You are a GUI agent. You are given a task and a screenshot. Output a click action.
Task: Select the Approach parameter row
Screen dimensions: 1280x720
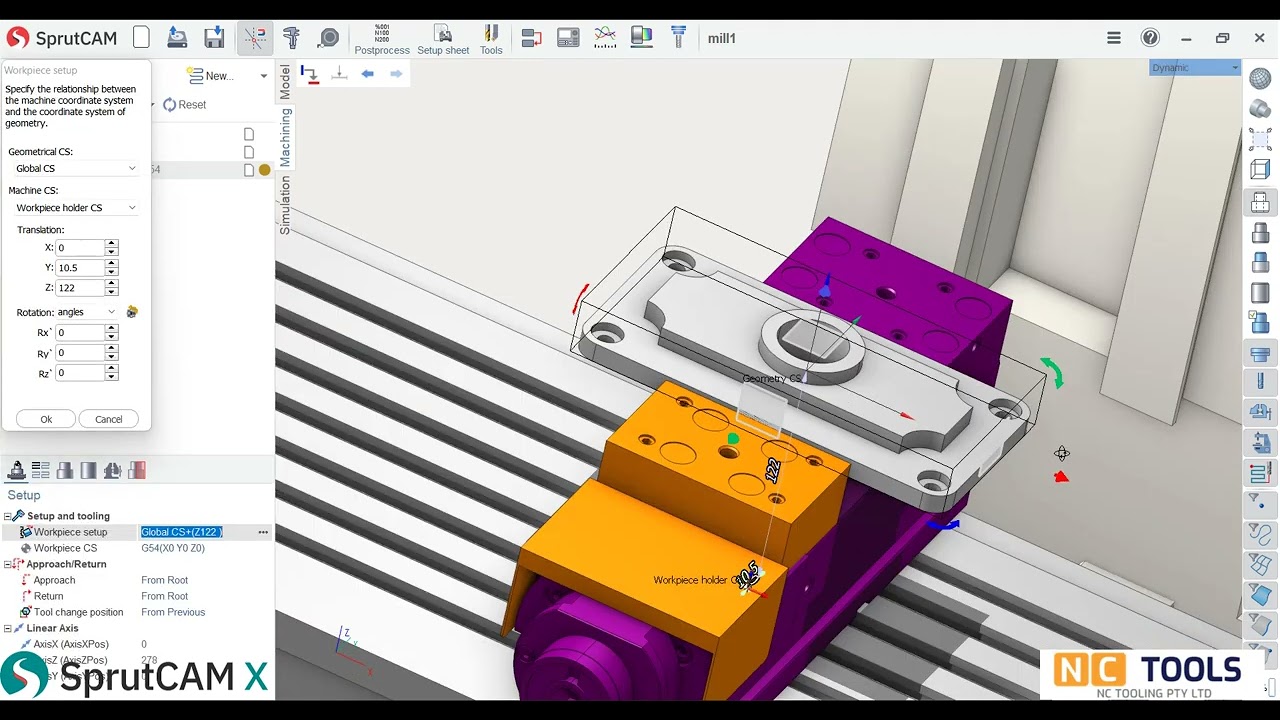[137, 580]
